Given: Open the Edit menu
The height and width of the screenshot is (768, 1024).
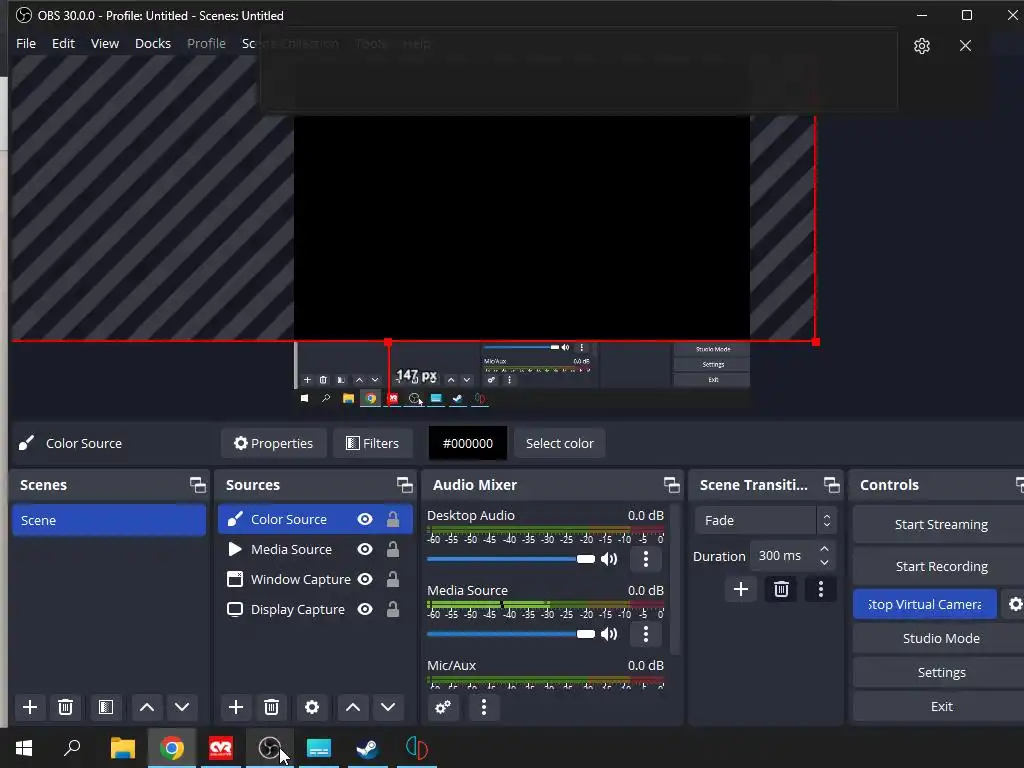Looking at the screenshot, I should click(x=63, y=44).
